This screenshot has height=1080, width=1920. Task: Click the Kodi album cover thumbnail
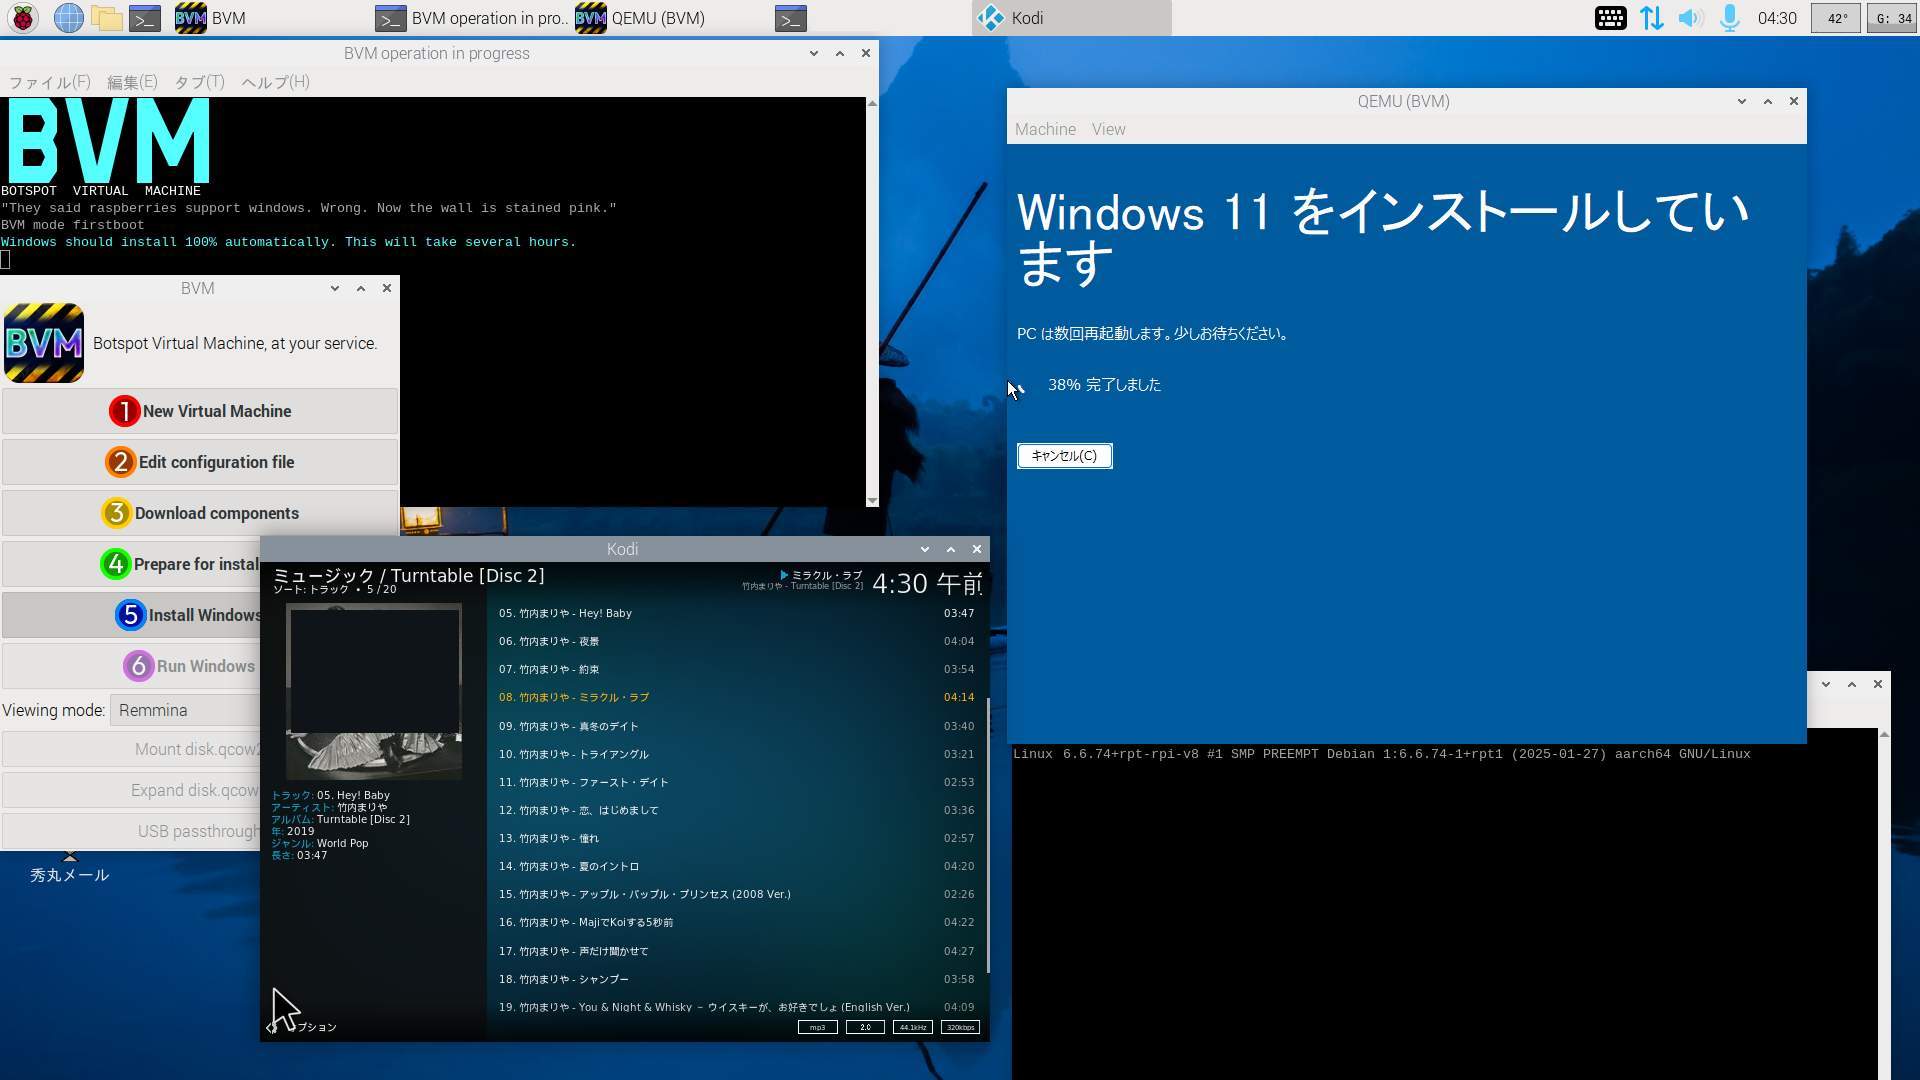point(374,691)
